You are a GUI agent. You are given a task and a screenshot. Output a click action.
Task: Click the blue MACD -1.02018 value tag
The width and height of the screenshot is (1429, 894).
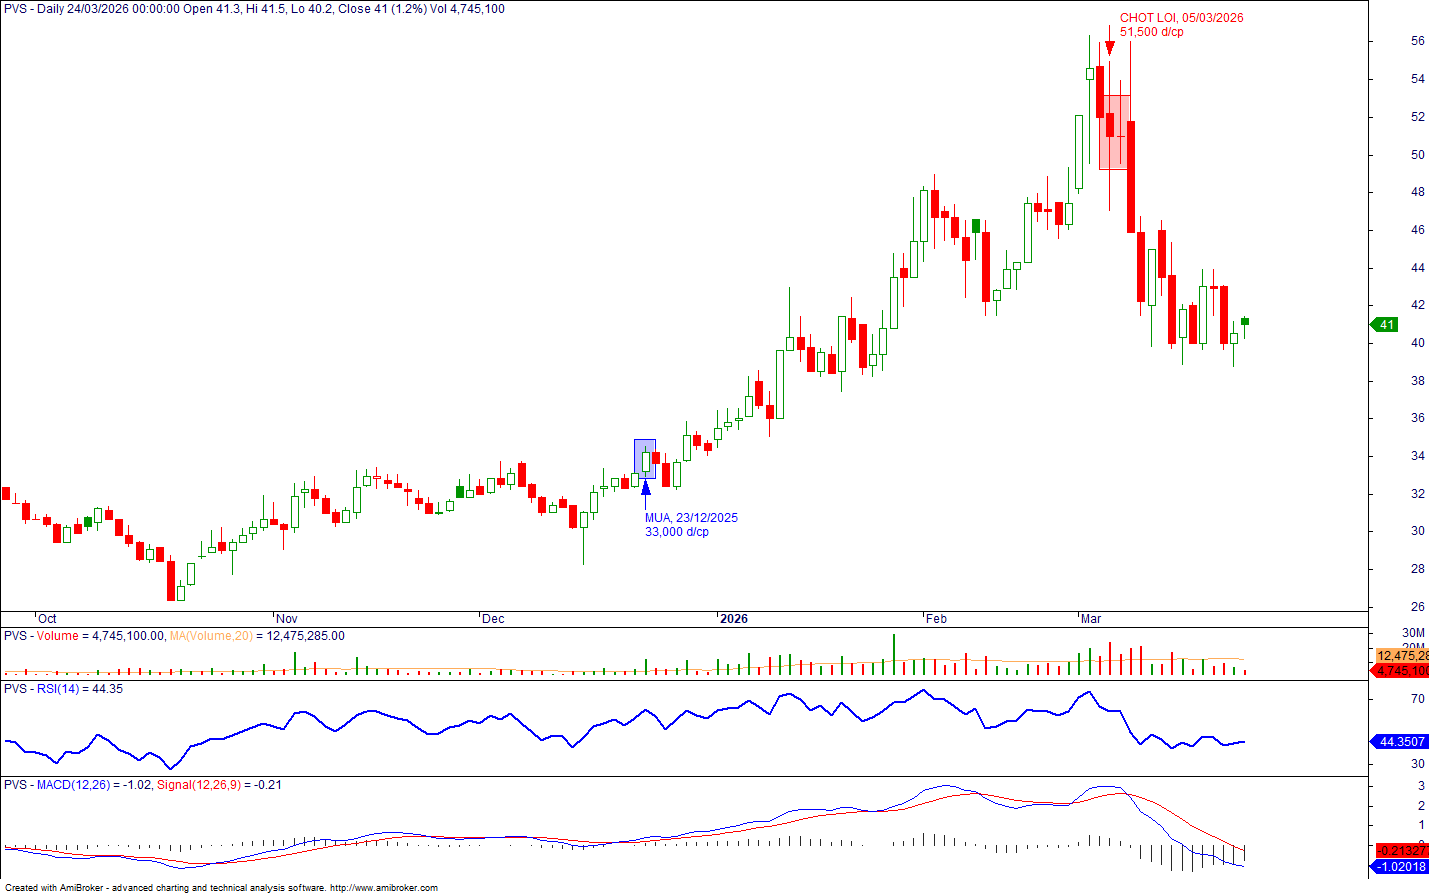(1401, 866)
